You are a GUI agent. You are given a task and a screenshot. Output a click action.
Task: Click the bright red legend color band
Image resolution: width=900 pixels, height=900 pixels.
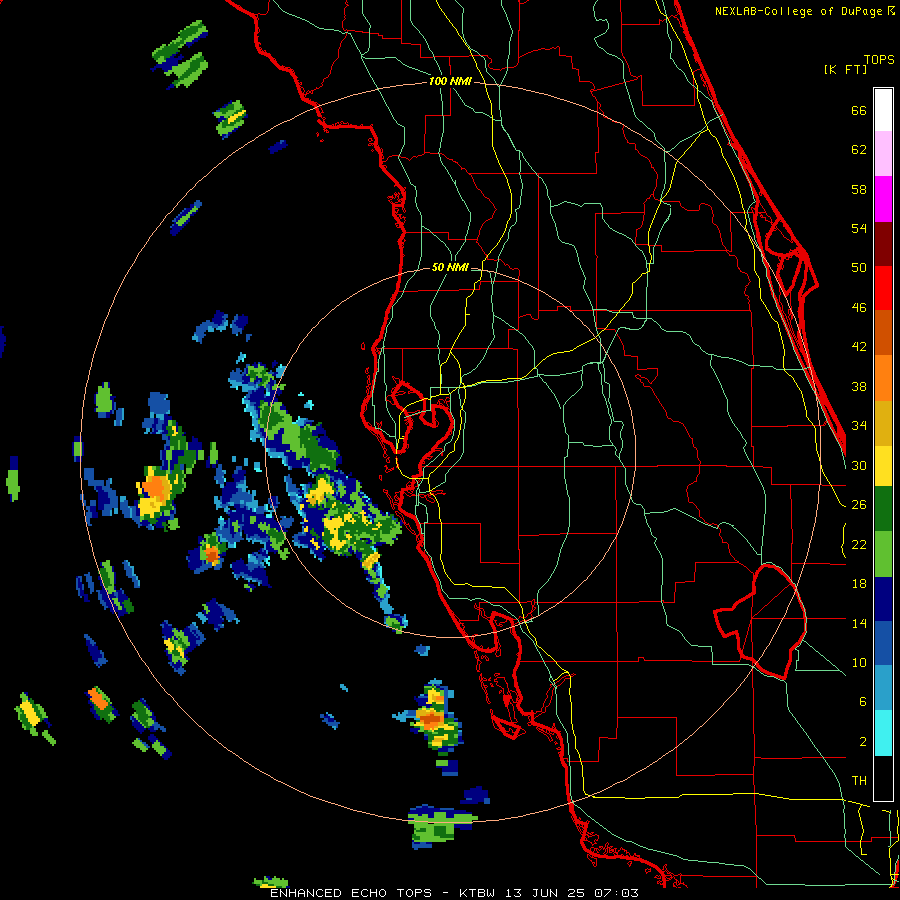tap(883, 288)
